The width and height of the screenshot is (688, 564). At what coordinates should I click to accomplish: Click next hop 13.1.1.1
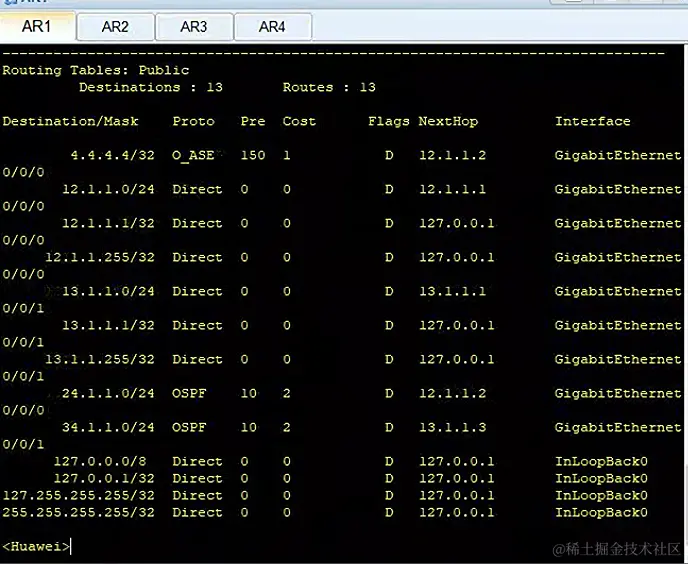pyautogui.click(x=452, y=291)
